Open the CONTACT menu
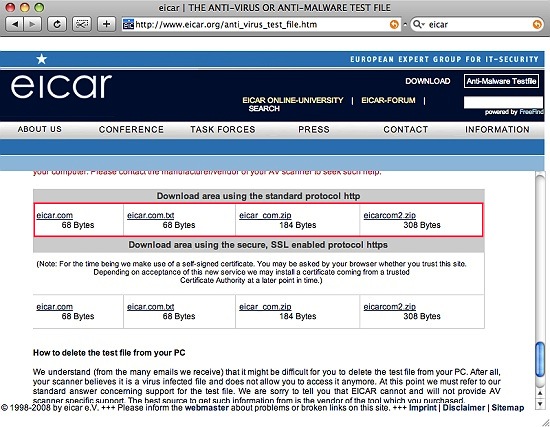The image size is (550, 427). [x=405, y=129]
